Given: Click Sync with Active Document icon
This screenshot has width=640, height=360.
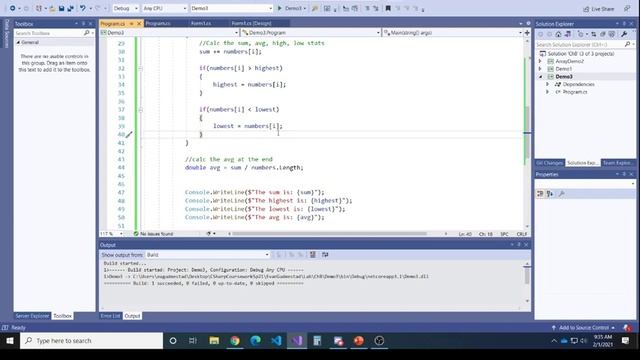Looking at the screenshot, I should tap(593, 34).
